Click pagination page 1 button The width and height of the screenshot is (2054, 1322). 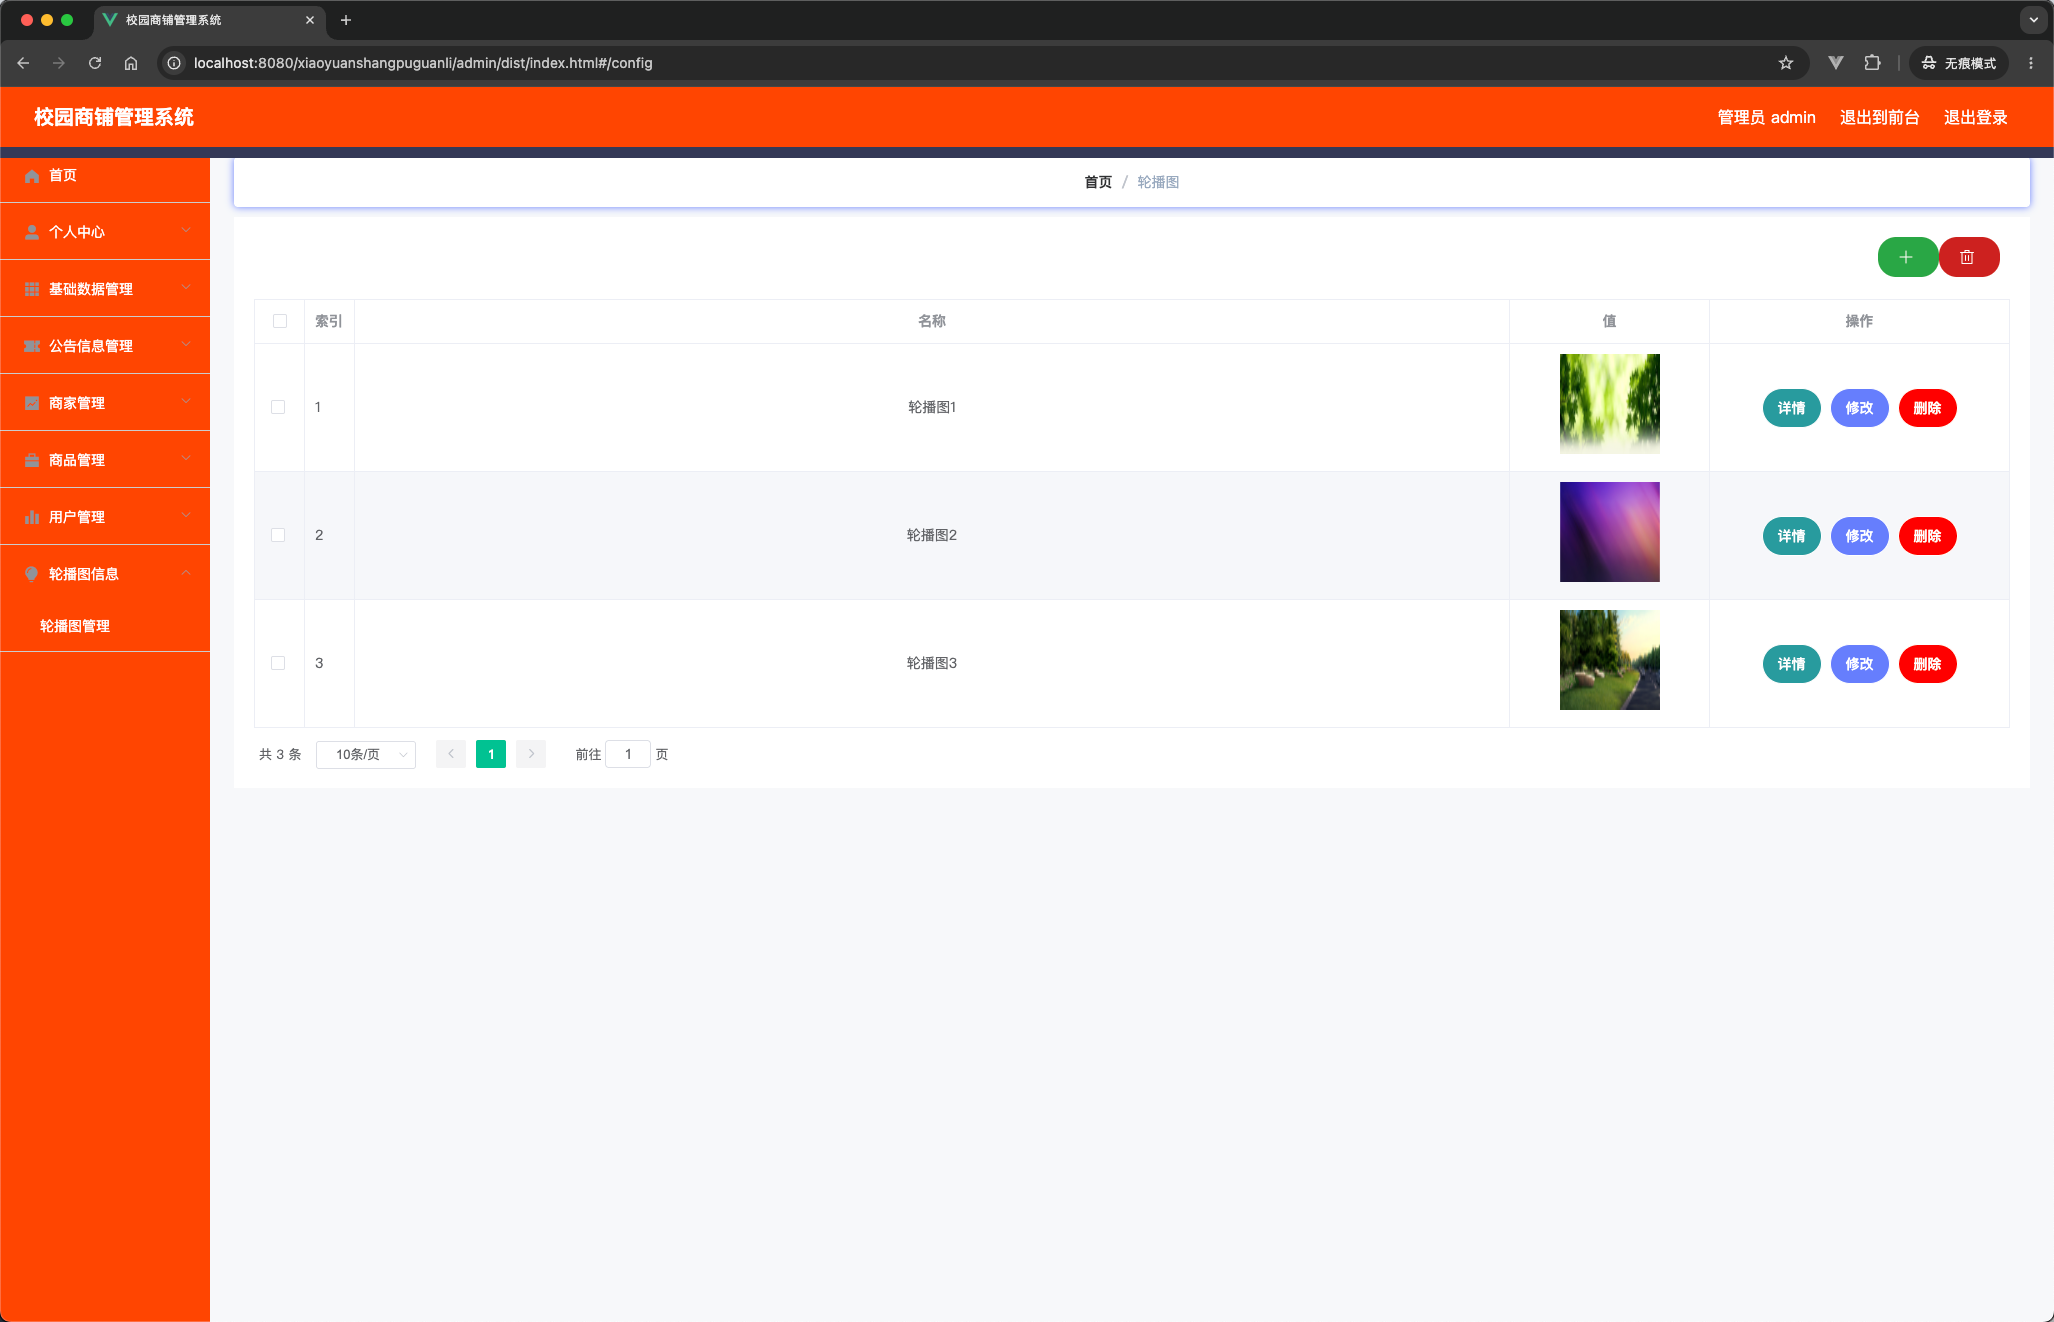pos(491,754)
